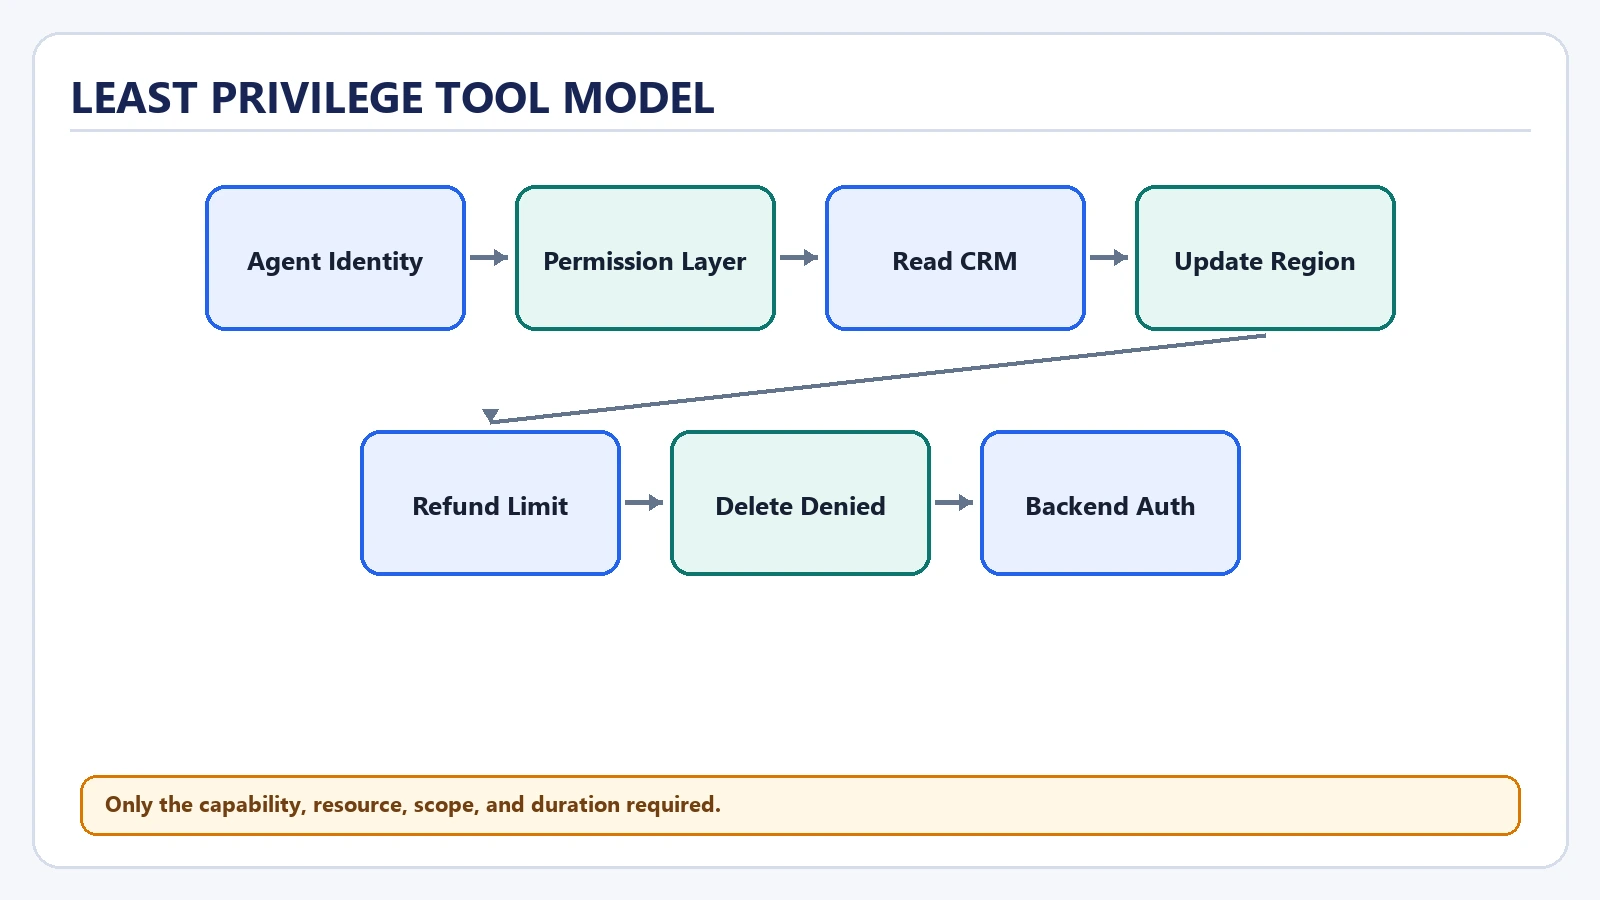Click the LEAST PRIVILEGE TOOL MODEL title
The height and width of the screenshot is (900, 1600).
pyautogui.click(x=392, y=98)
